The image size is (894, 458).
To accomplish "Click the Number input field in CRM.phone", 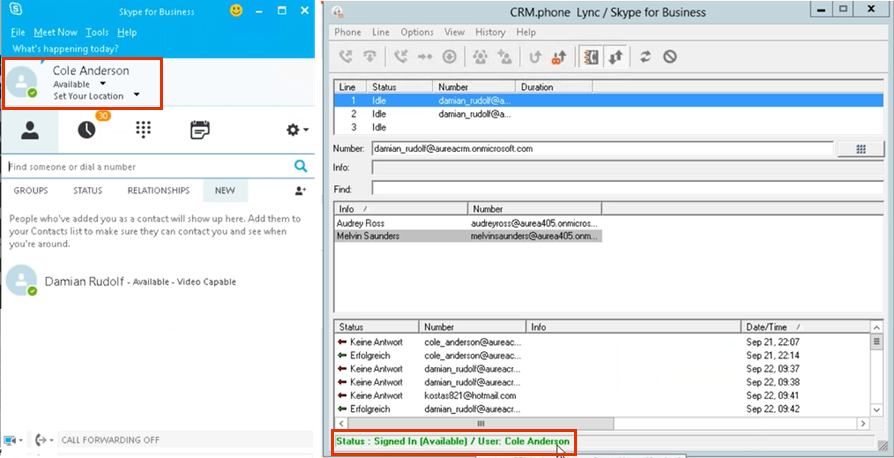I will pyautogui.click(x=602, y=149).
